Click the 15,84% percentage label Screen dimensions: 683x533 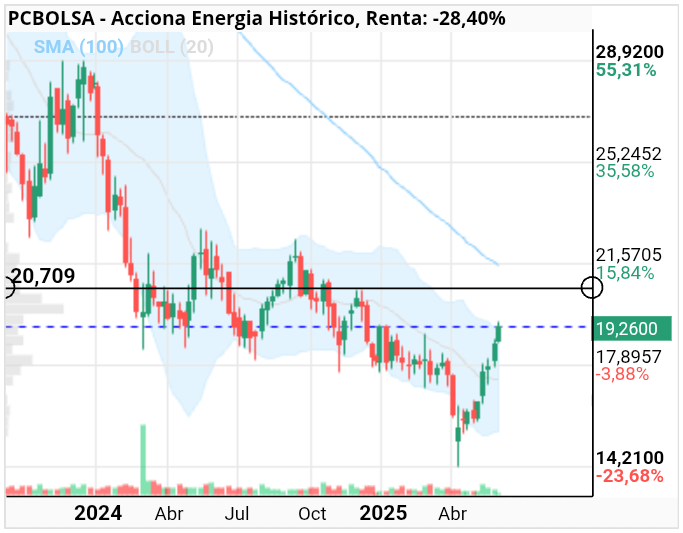[625, 273]
